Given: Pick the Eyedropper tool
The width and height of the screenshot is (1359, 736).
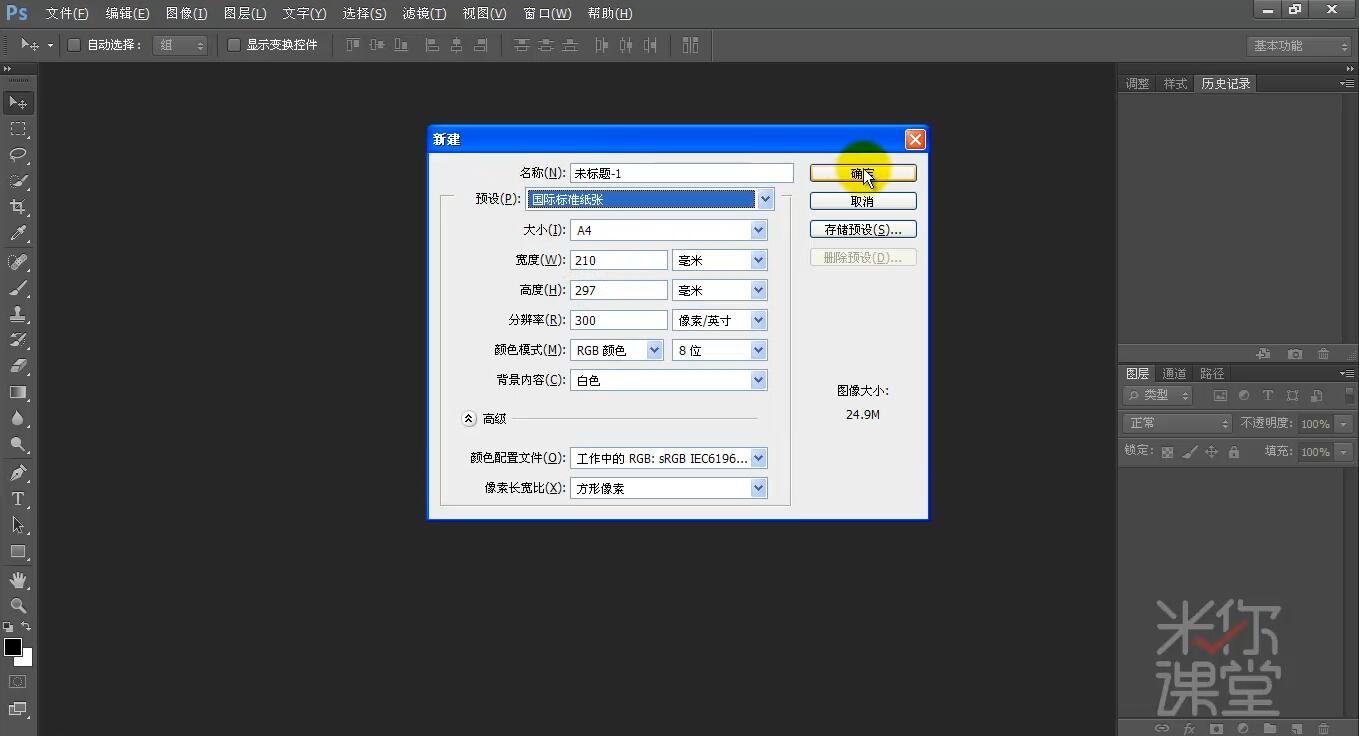Looking at the screenshot, I should coord(18,233).
